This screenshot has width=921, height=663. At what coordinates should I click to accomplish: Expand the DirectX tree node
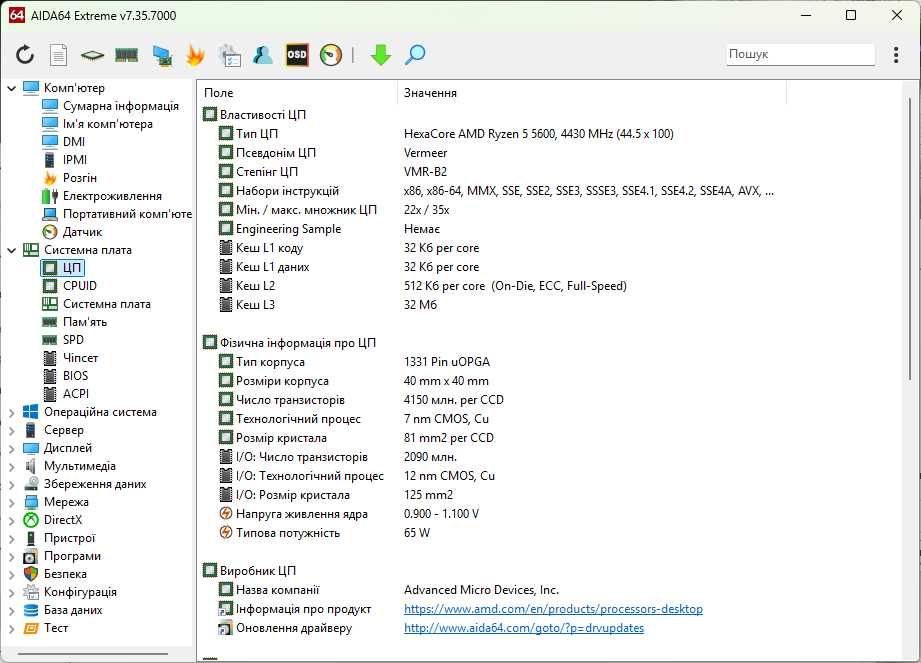pyautogui.click(x=12, y=520)
